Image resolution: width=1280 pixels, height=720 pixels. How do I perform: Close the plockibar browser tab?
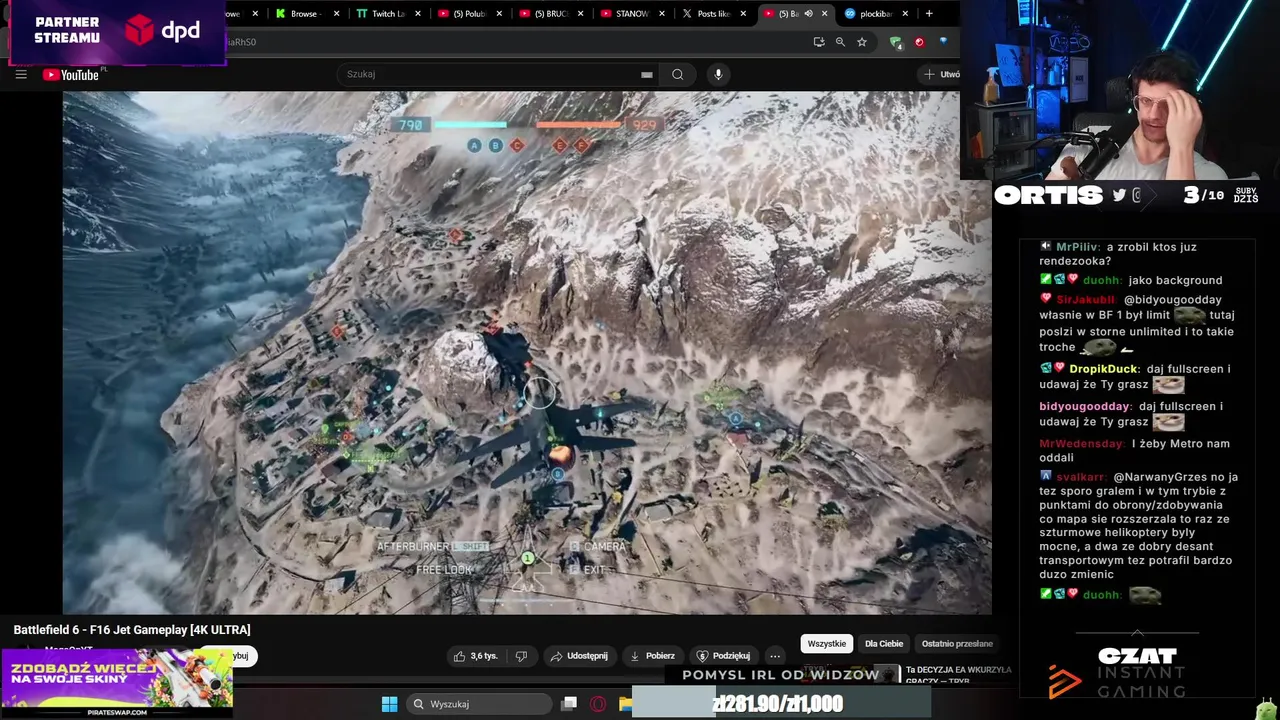pos(906,14)
